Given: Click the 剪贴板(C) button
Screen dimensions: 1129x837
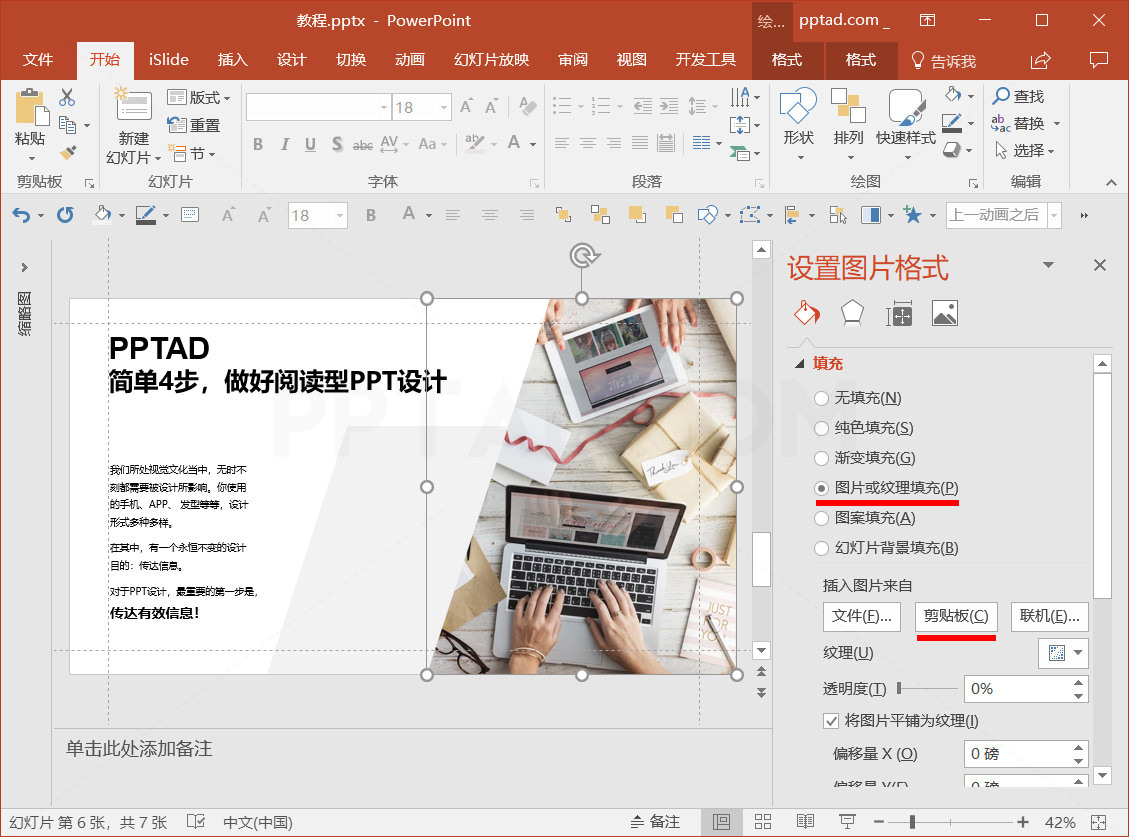Looking at the screenshot, I should tap(956, 616).
